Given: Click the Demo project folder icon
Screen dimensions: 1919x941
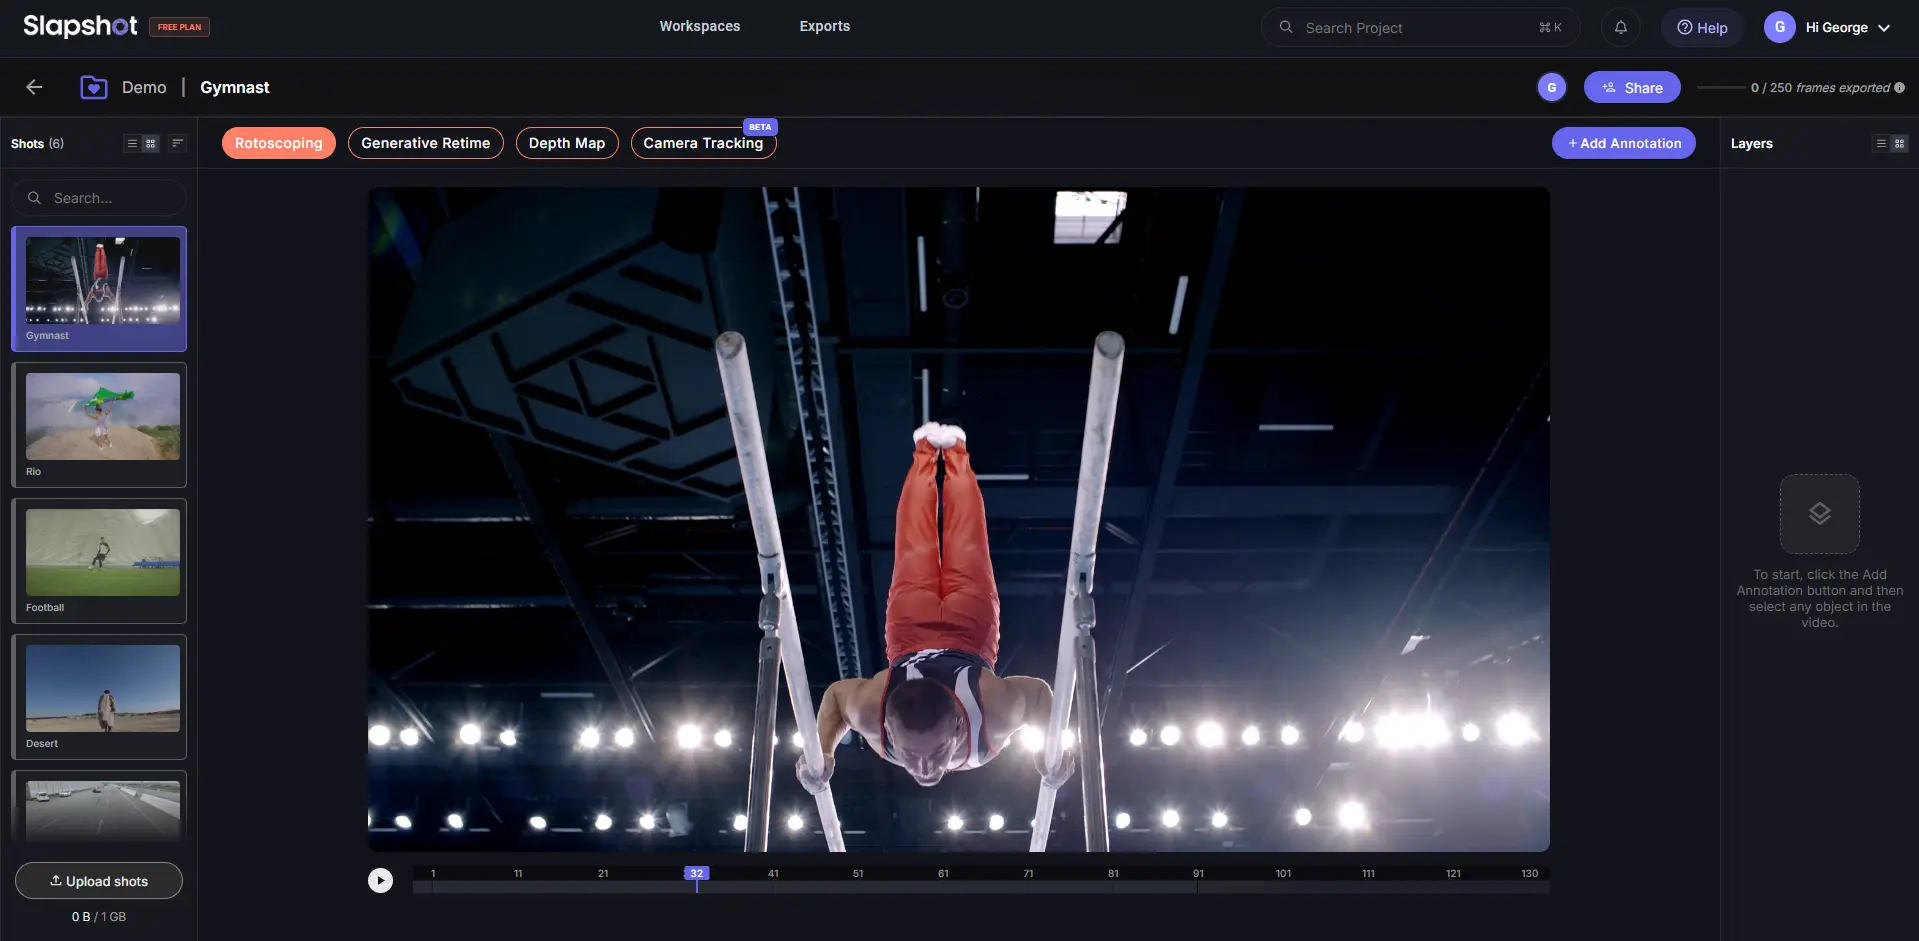Looking at the screenshot, I should pyautogui.click(x=93, y=87).
